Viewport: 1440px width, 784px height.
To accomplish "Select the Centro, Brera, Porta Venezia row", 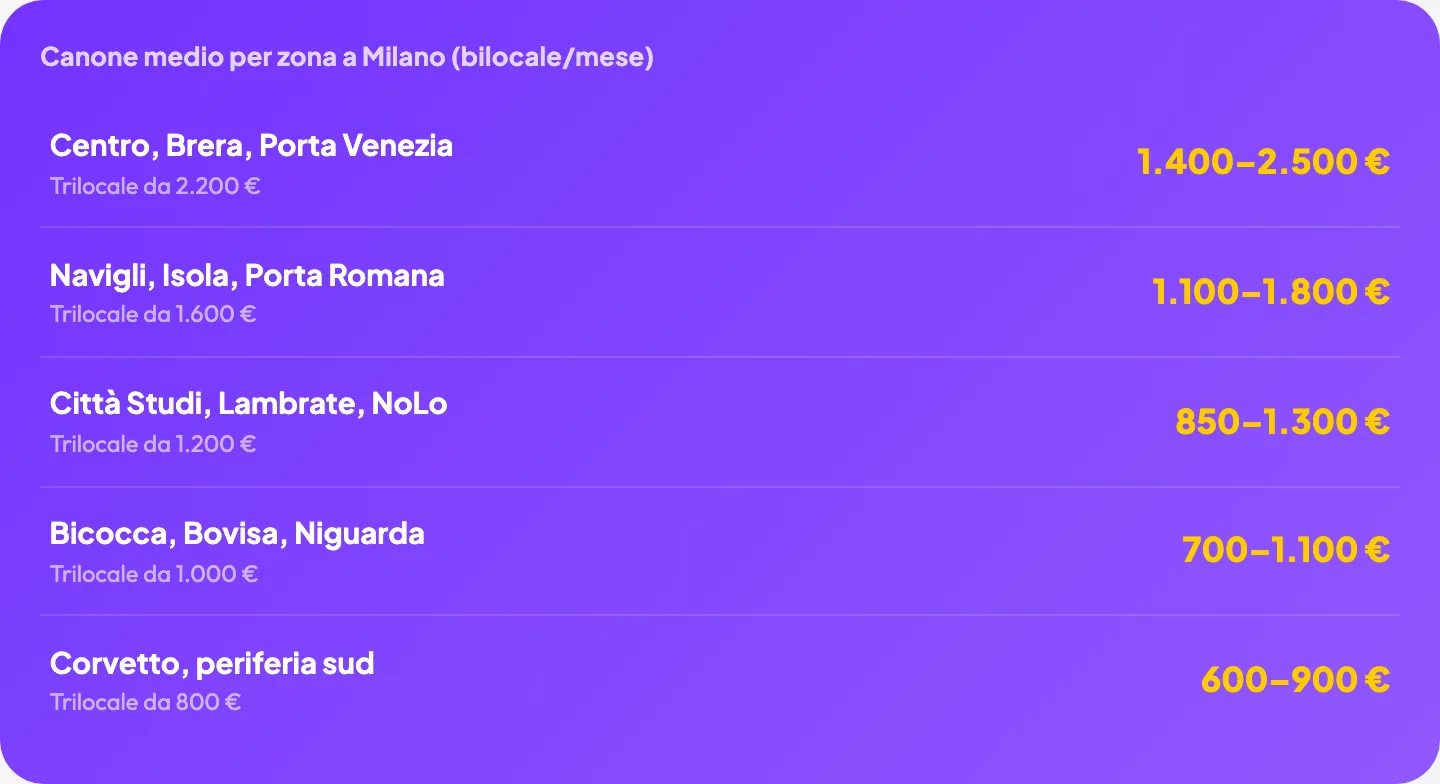I will point(720,162).
